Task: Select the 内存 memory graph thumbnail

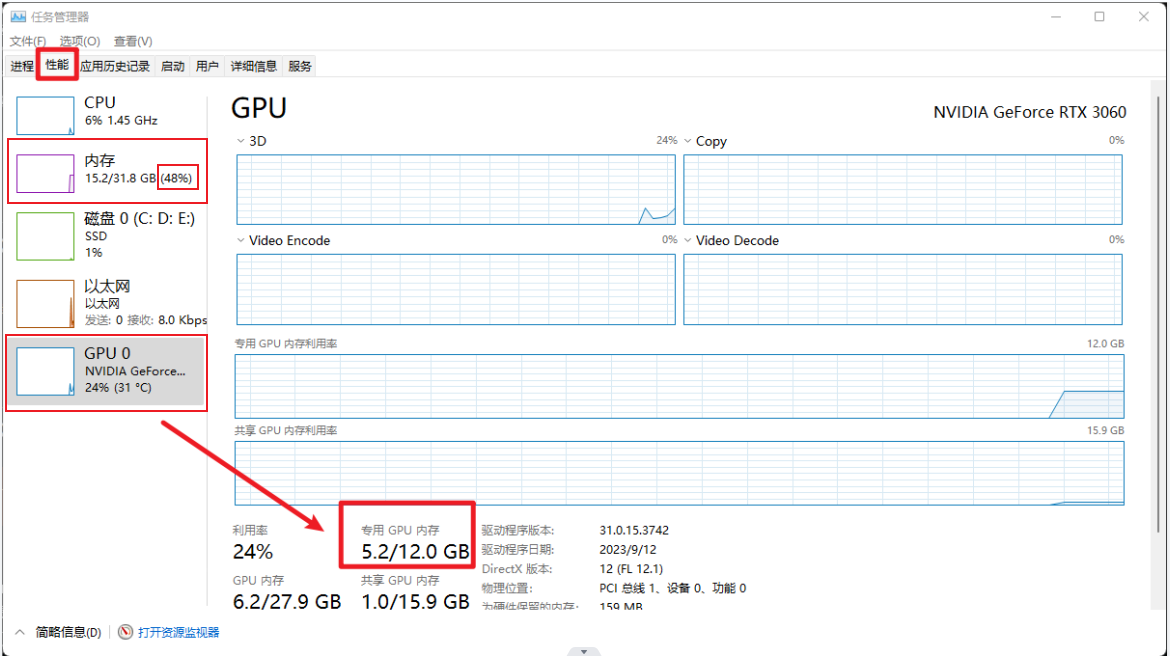Action: [x=45, y=173]
